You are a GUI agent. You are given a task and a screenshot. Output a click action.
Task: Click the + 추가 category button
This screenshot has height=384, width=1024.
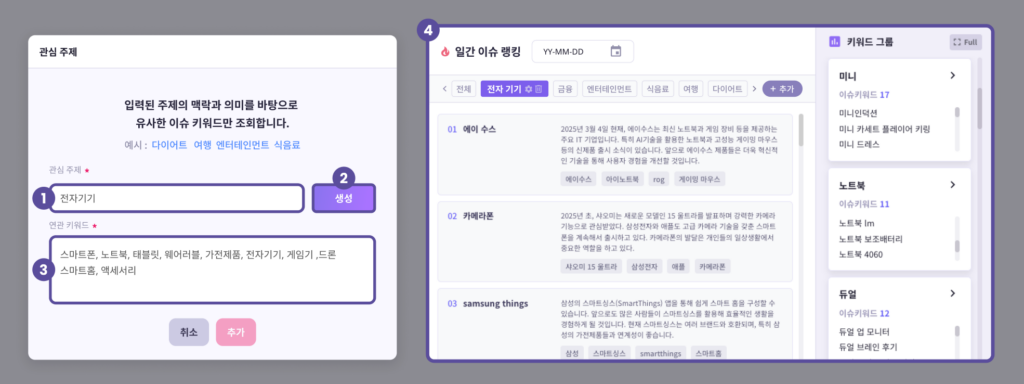click(x=782, y=89)
